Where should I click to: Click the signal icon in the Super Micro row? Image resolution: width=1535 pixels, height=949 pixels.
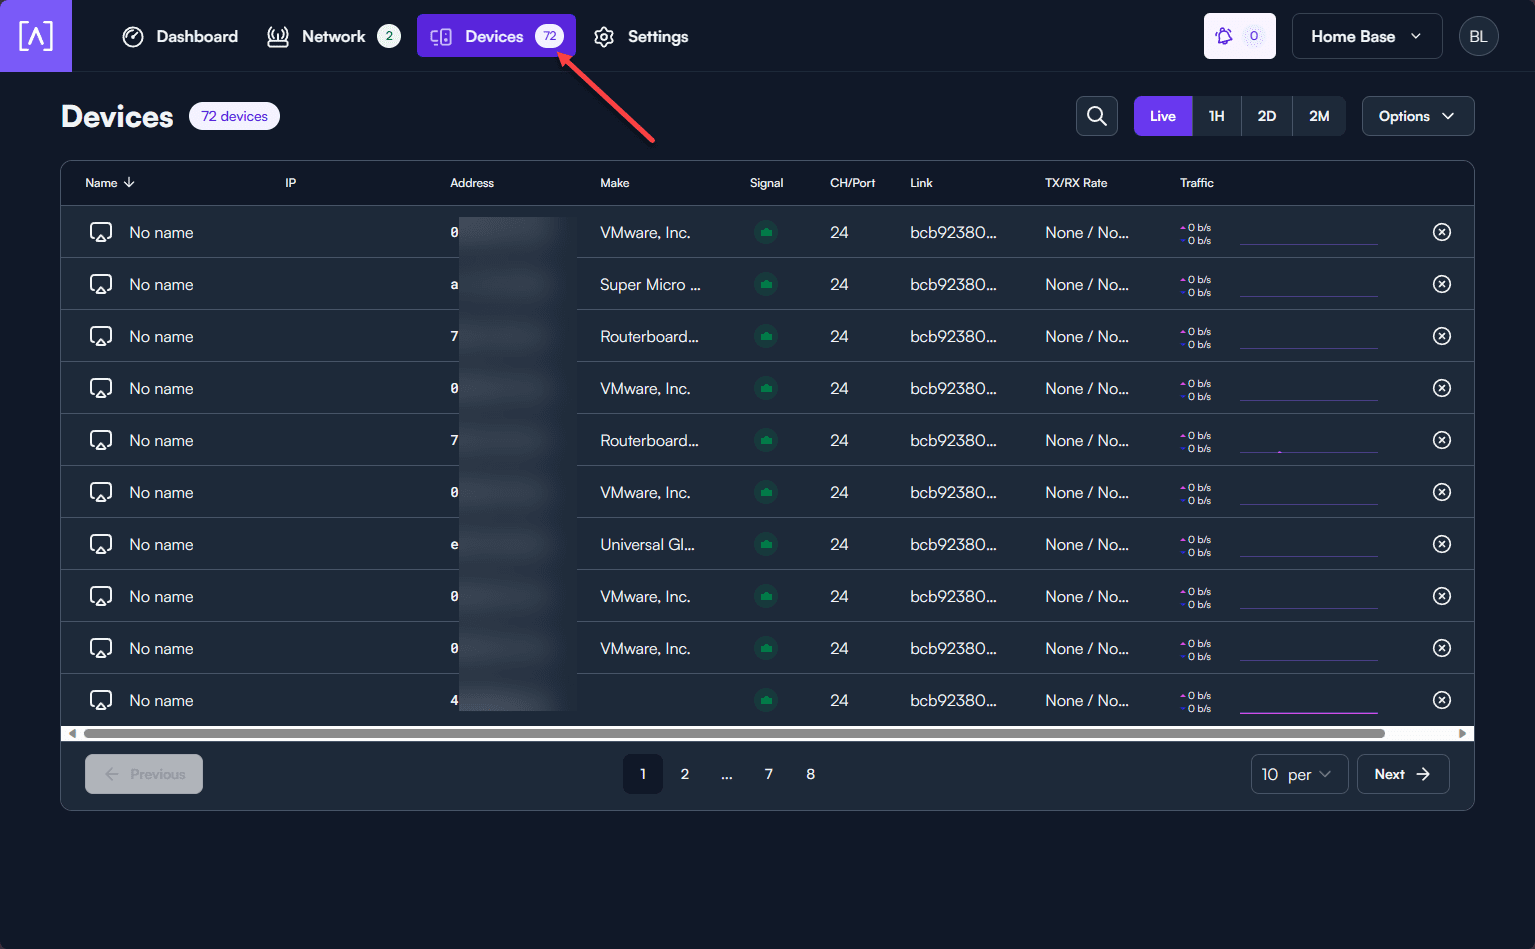pyautogui.click(x=766, y=284)
